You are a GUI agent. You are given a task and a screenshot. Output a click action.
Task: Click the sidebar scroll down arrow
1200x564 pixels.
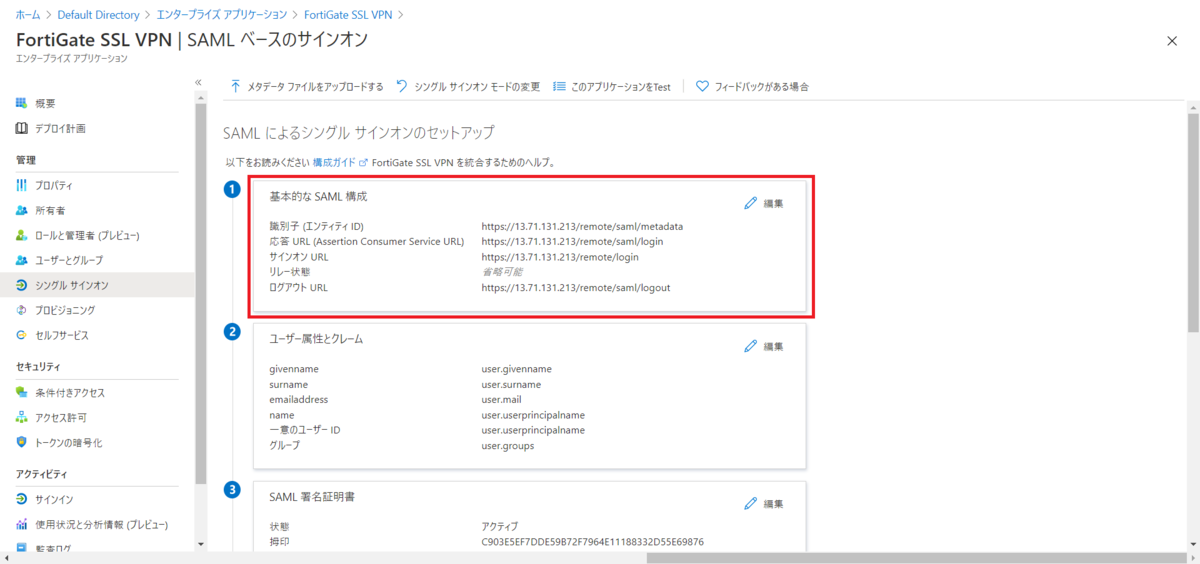pyautogui.click(x=200, y=544)
